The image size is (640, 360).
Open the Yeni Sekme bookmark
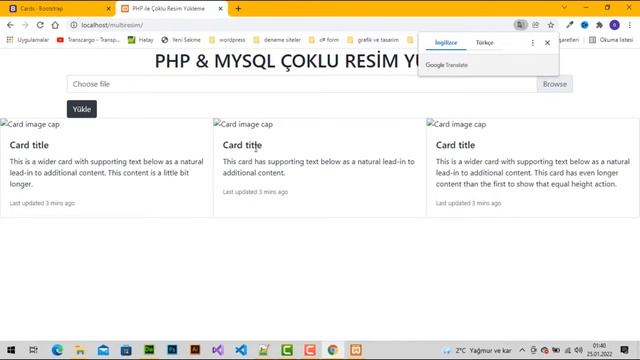tap(181, 40)
